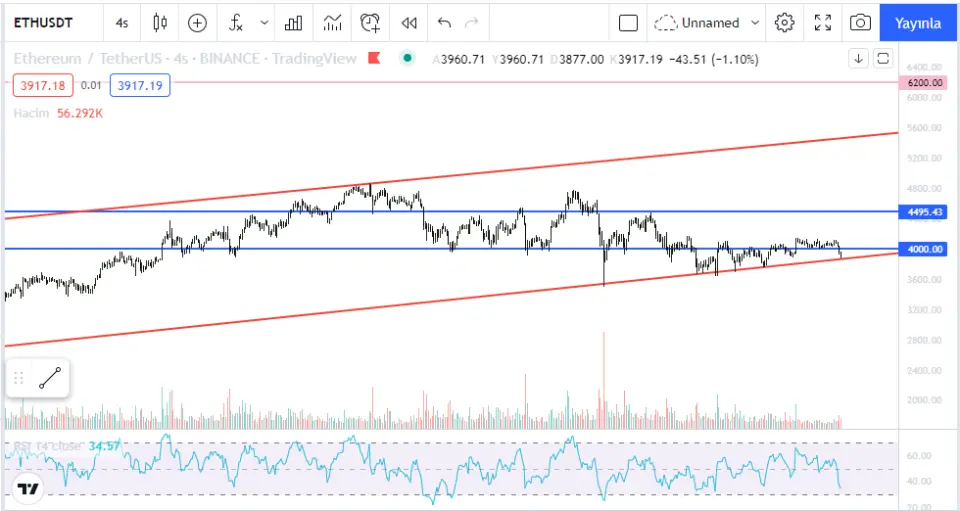Click the indicator templates chart icon

(x=333, y=22)
